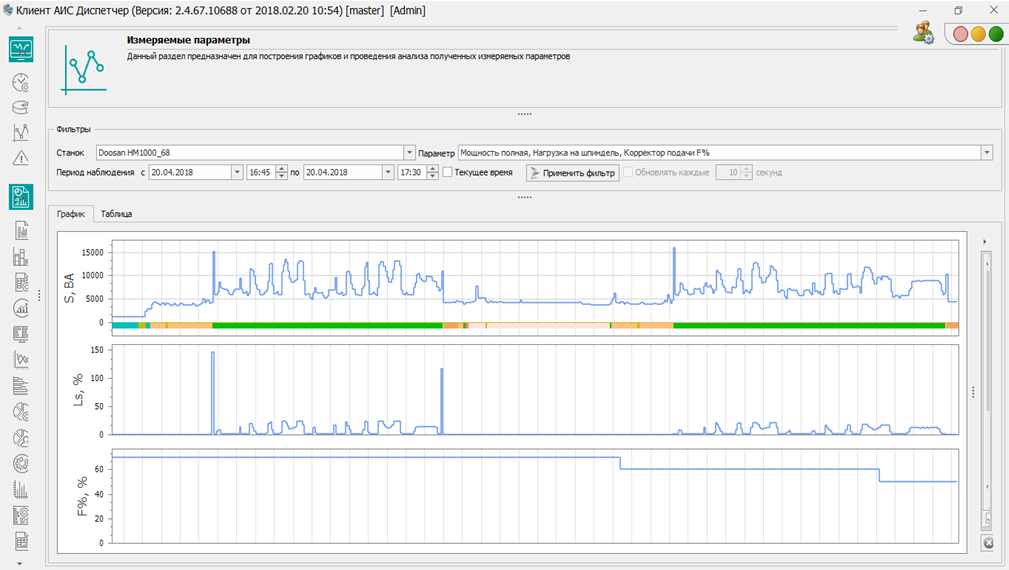Select the highlighted teal report sidebar icon
Viewport: 1009px width, 570px height.
[x=21, y=197]
